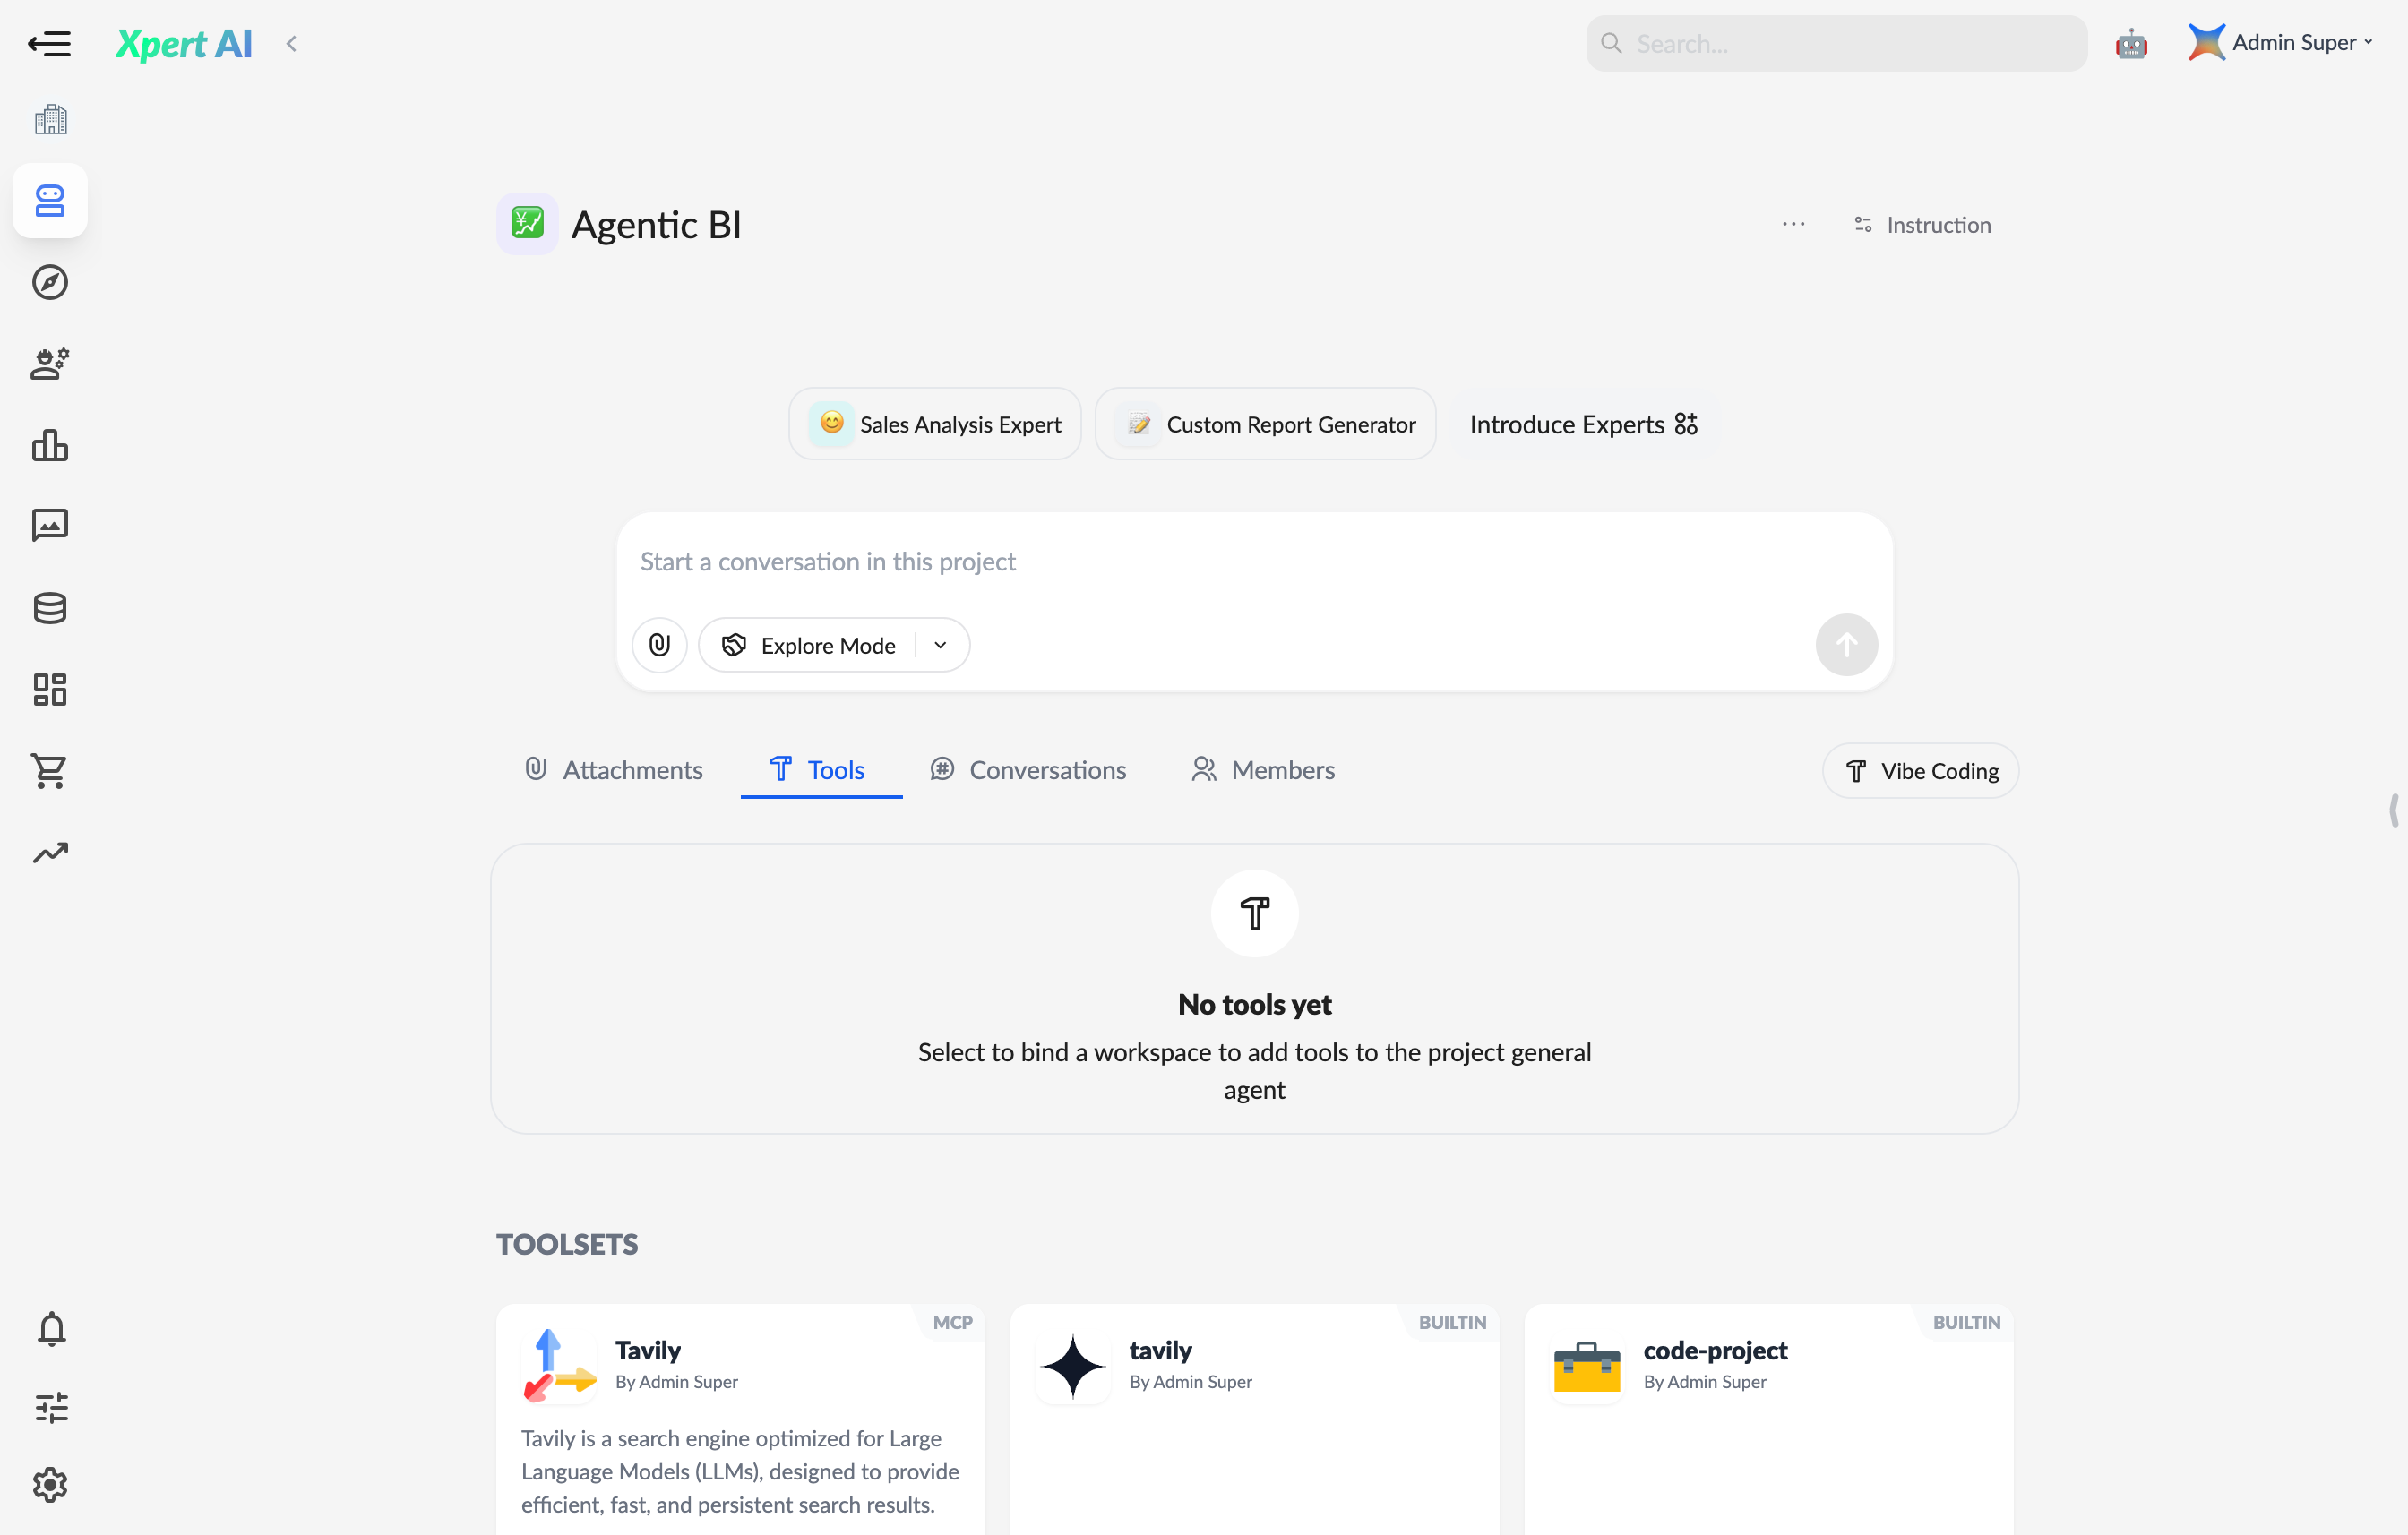Open the preferences sliders icon above settings
The image size is (2408, 1535).
pos(50,1408)
